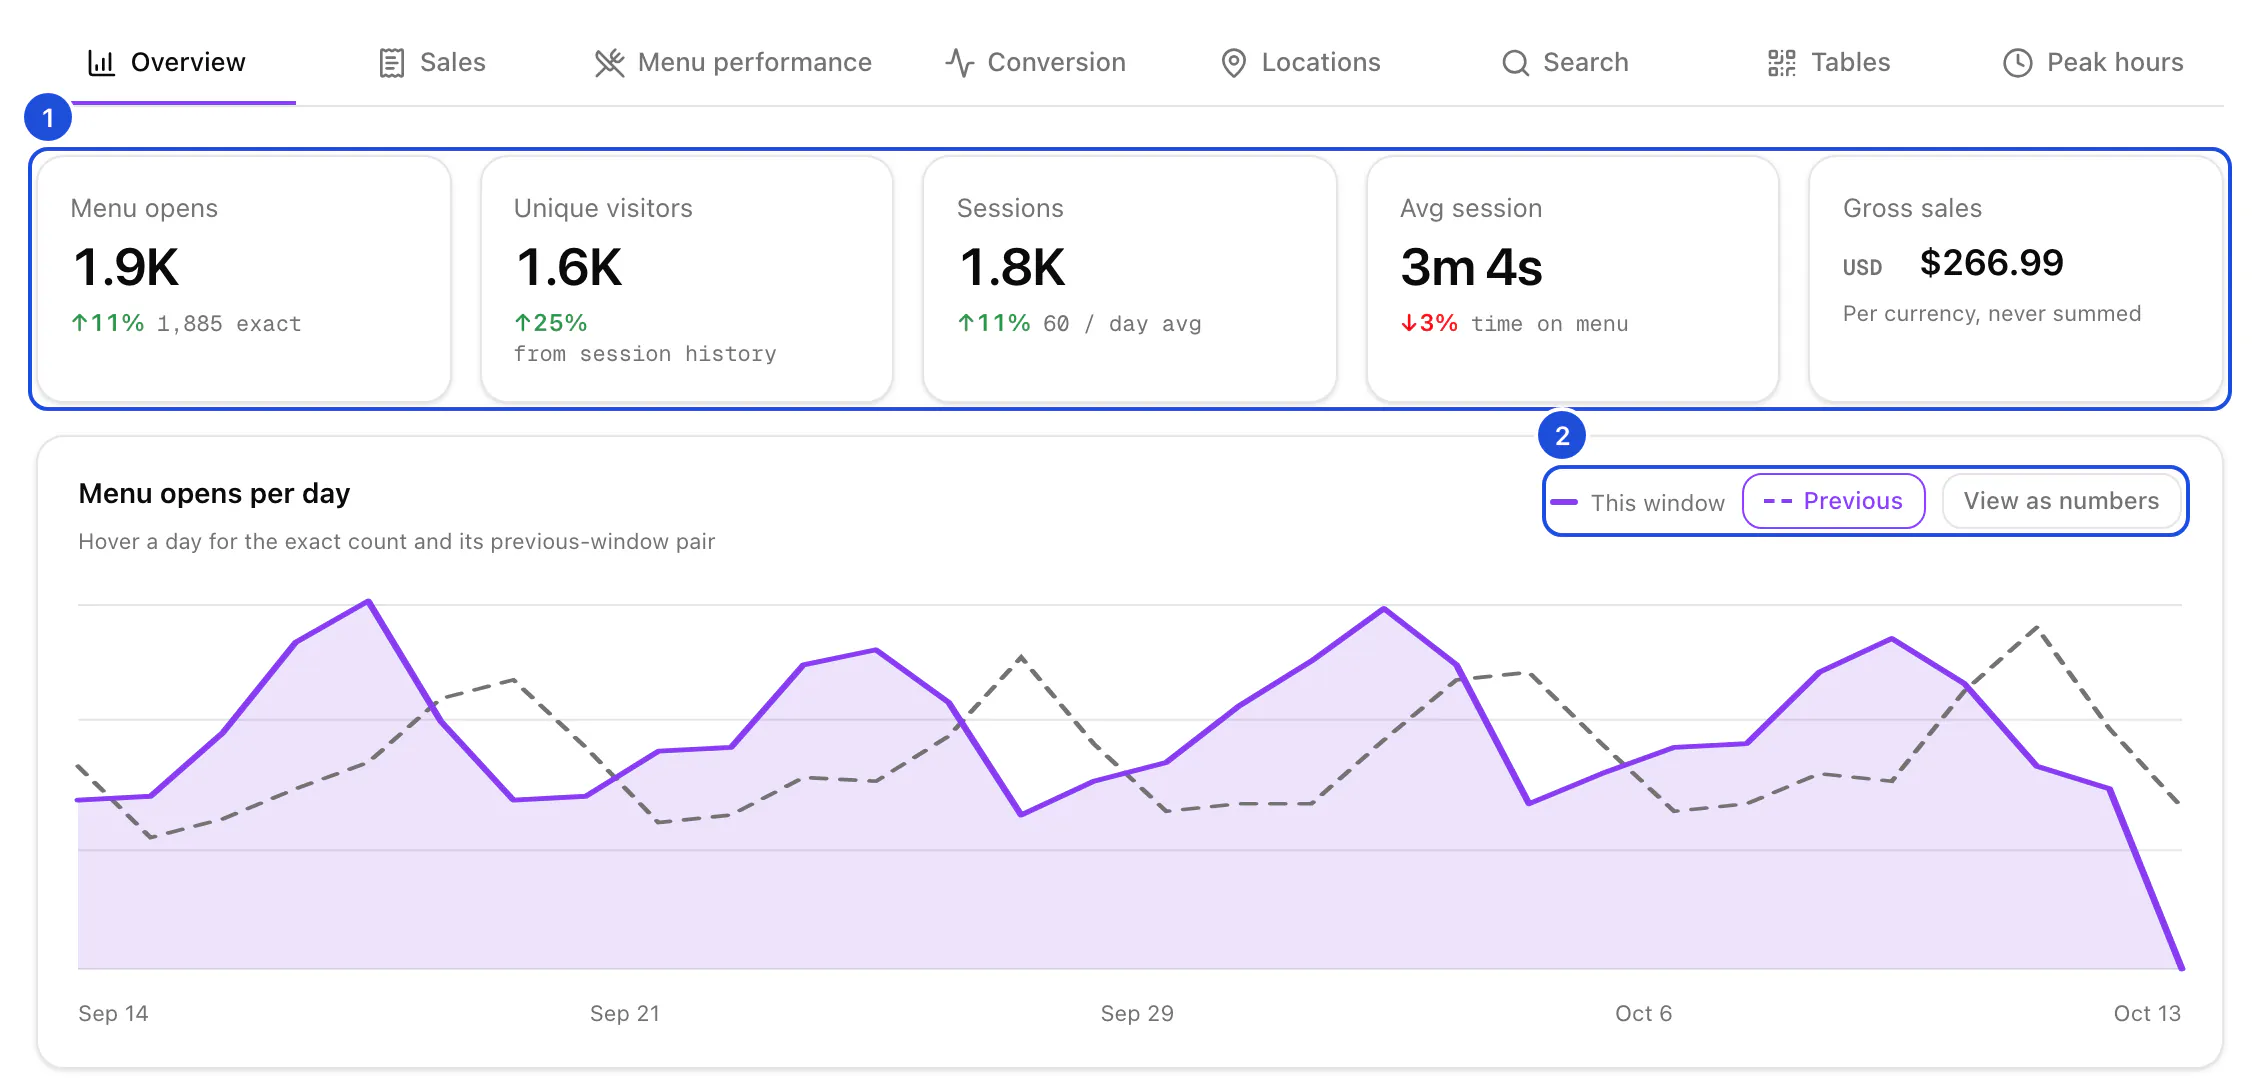
Task: Click the Sep 21 axis label
Action: pos(625,1013)
